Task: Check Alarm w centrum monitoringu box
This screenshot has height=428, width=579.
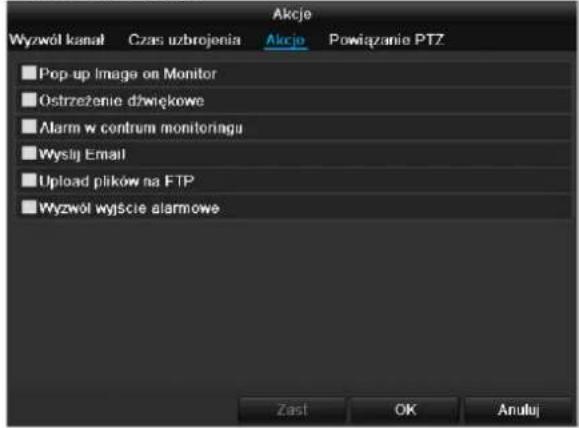Action: point(29,127)
